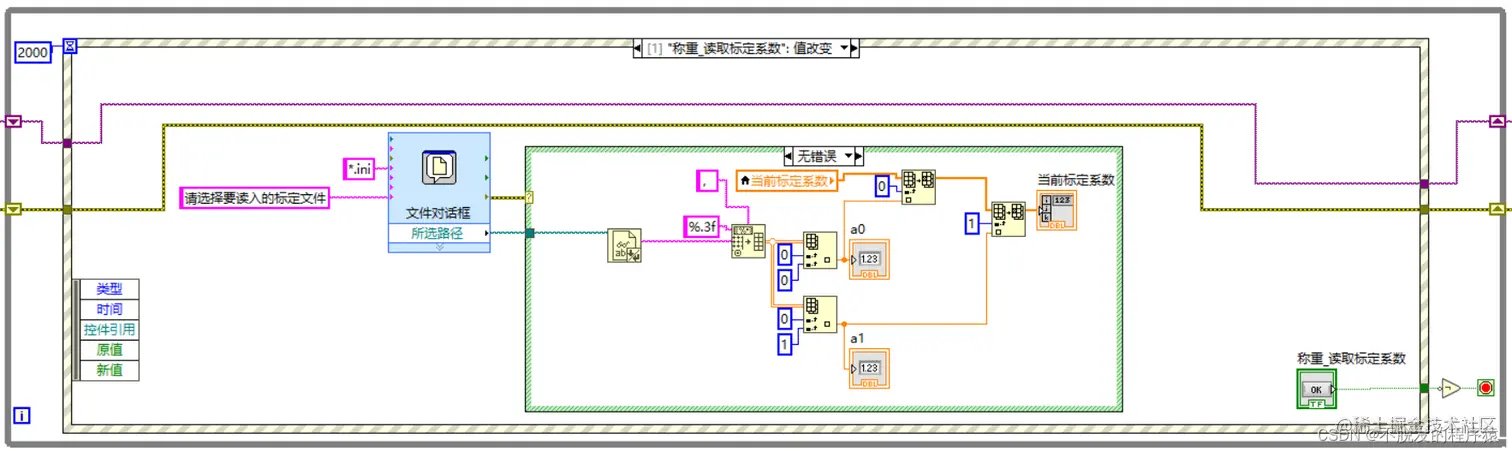Click the left yellow error shift register
The image size is (1512, 451).
14,209
